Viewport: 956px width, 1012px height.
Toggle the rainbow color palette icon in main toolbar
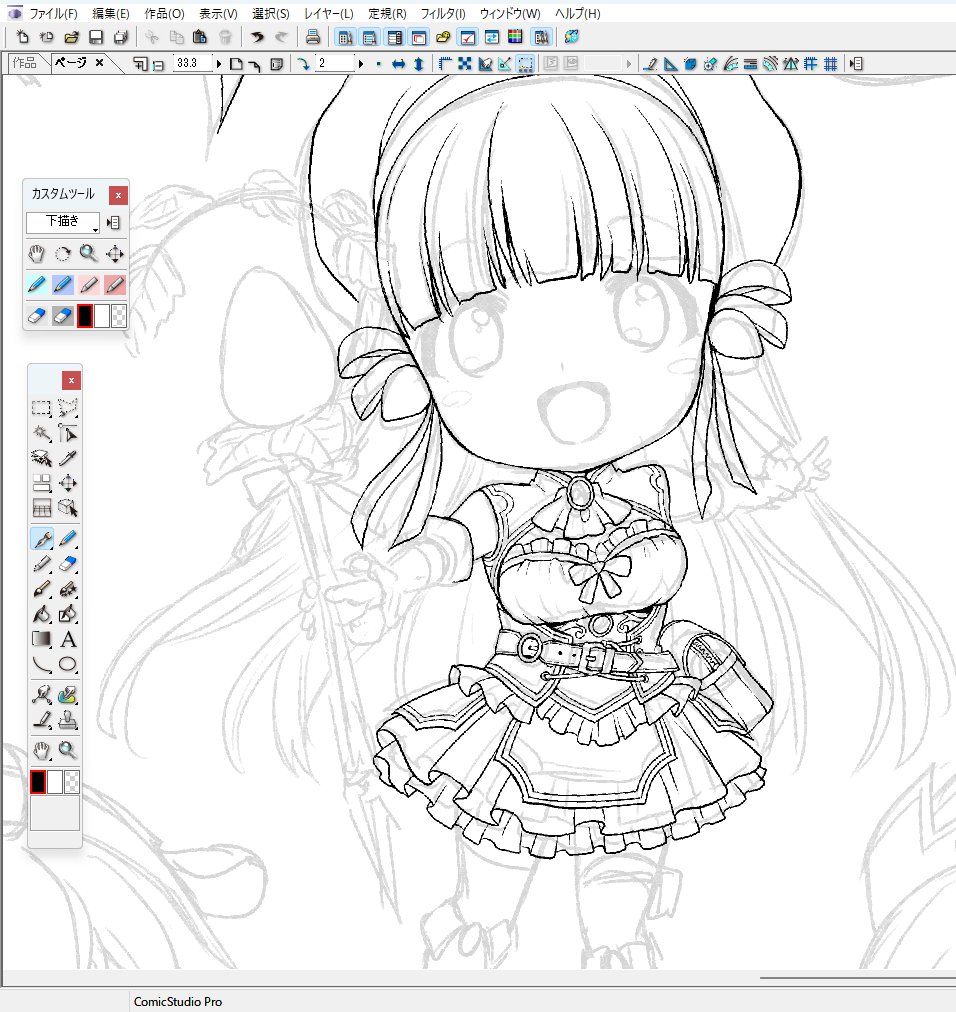point(515,37)
